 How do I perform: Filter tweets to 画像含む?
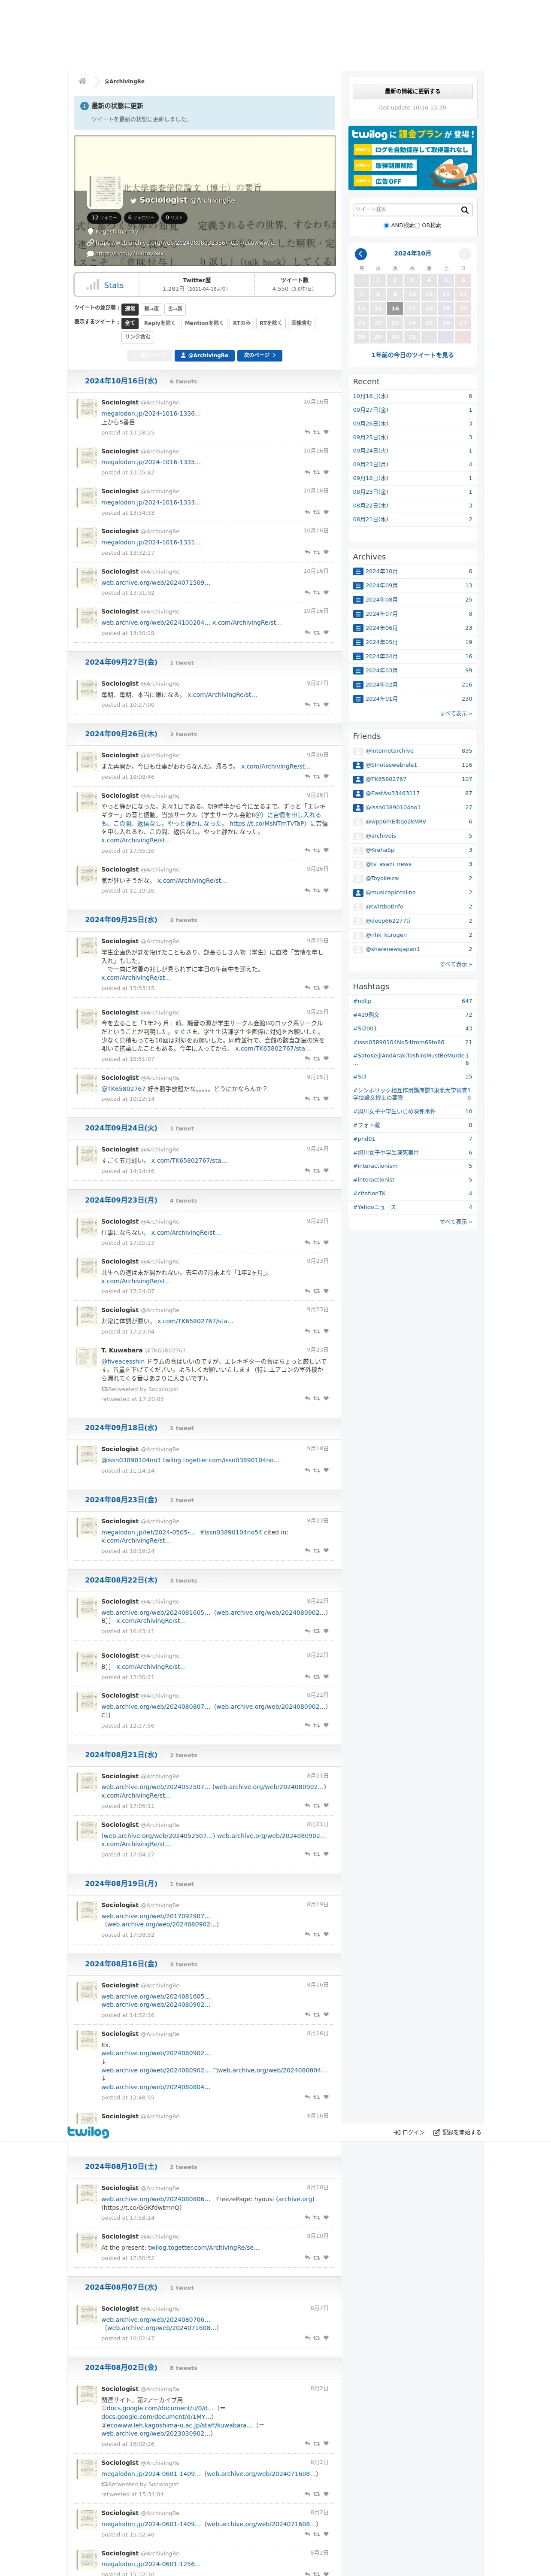pos(301,323)
